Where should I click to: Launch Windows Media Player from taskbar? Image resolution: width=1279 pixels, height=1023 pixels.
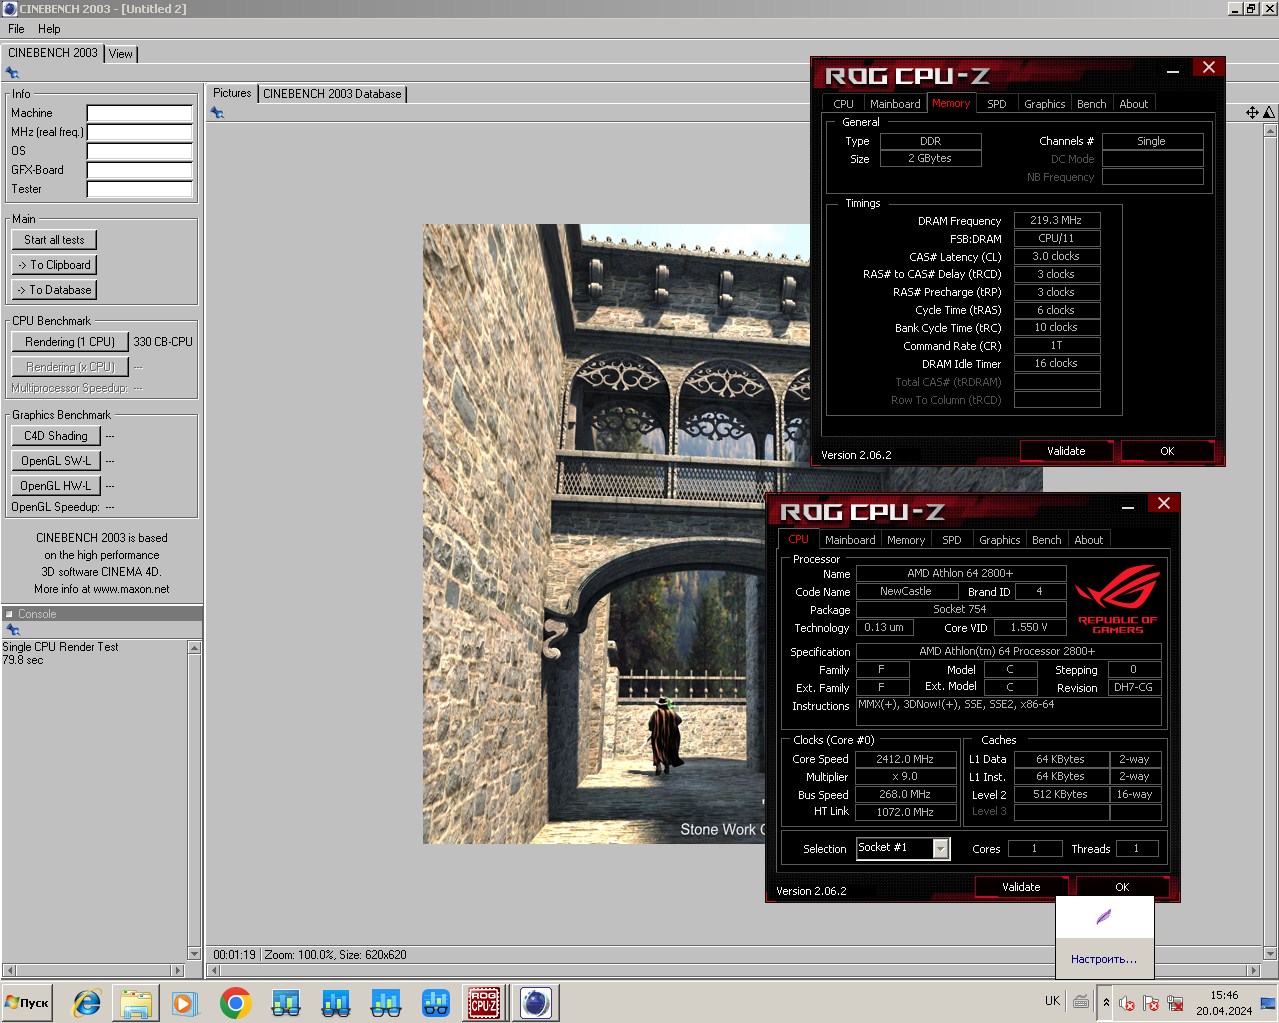[185, 1002]
